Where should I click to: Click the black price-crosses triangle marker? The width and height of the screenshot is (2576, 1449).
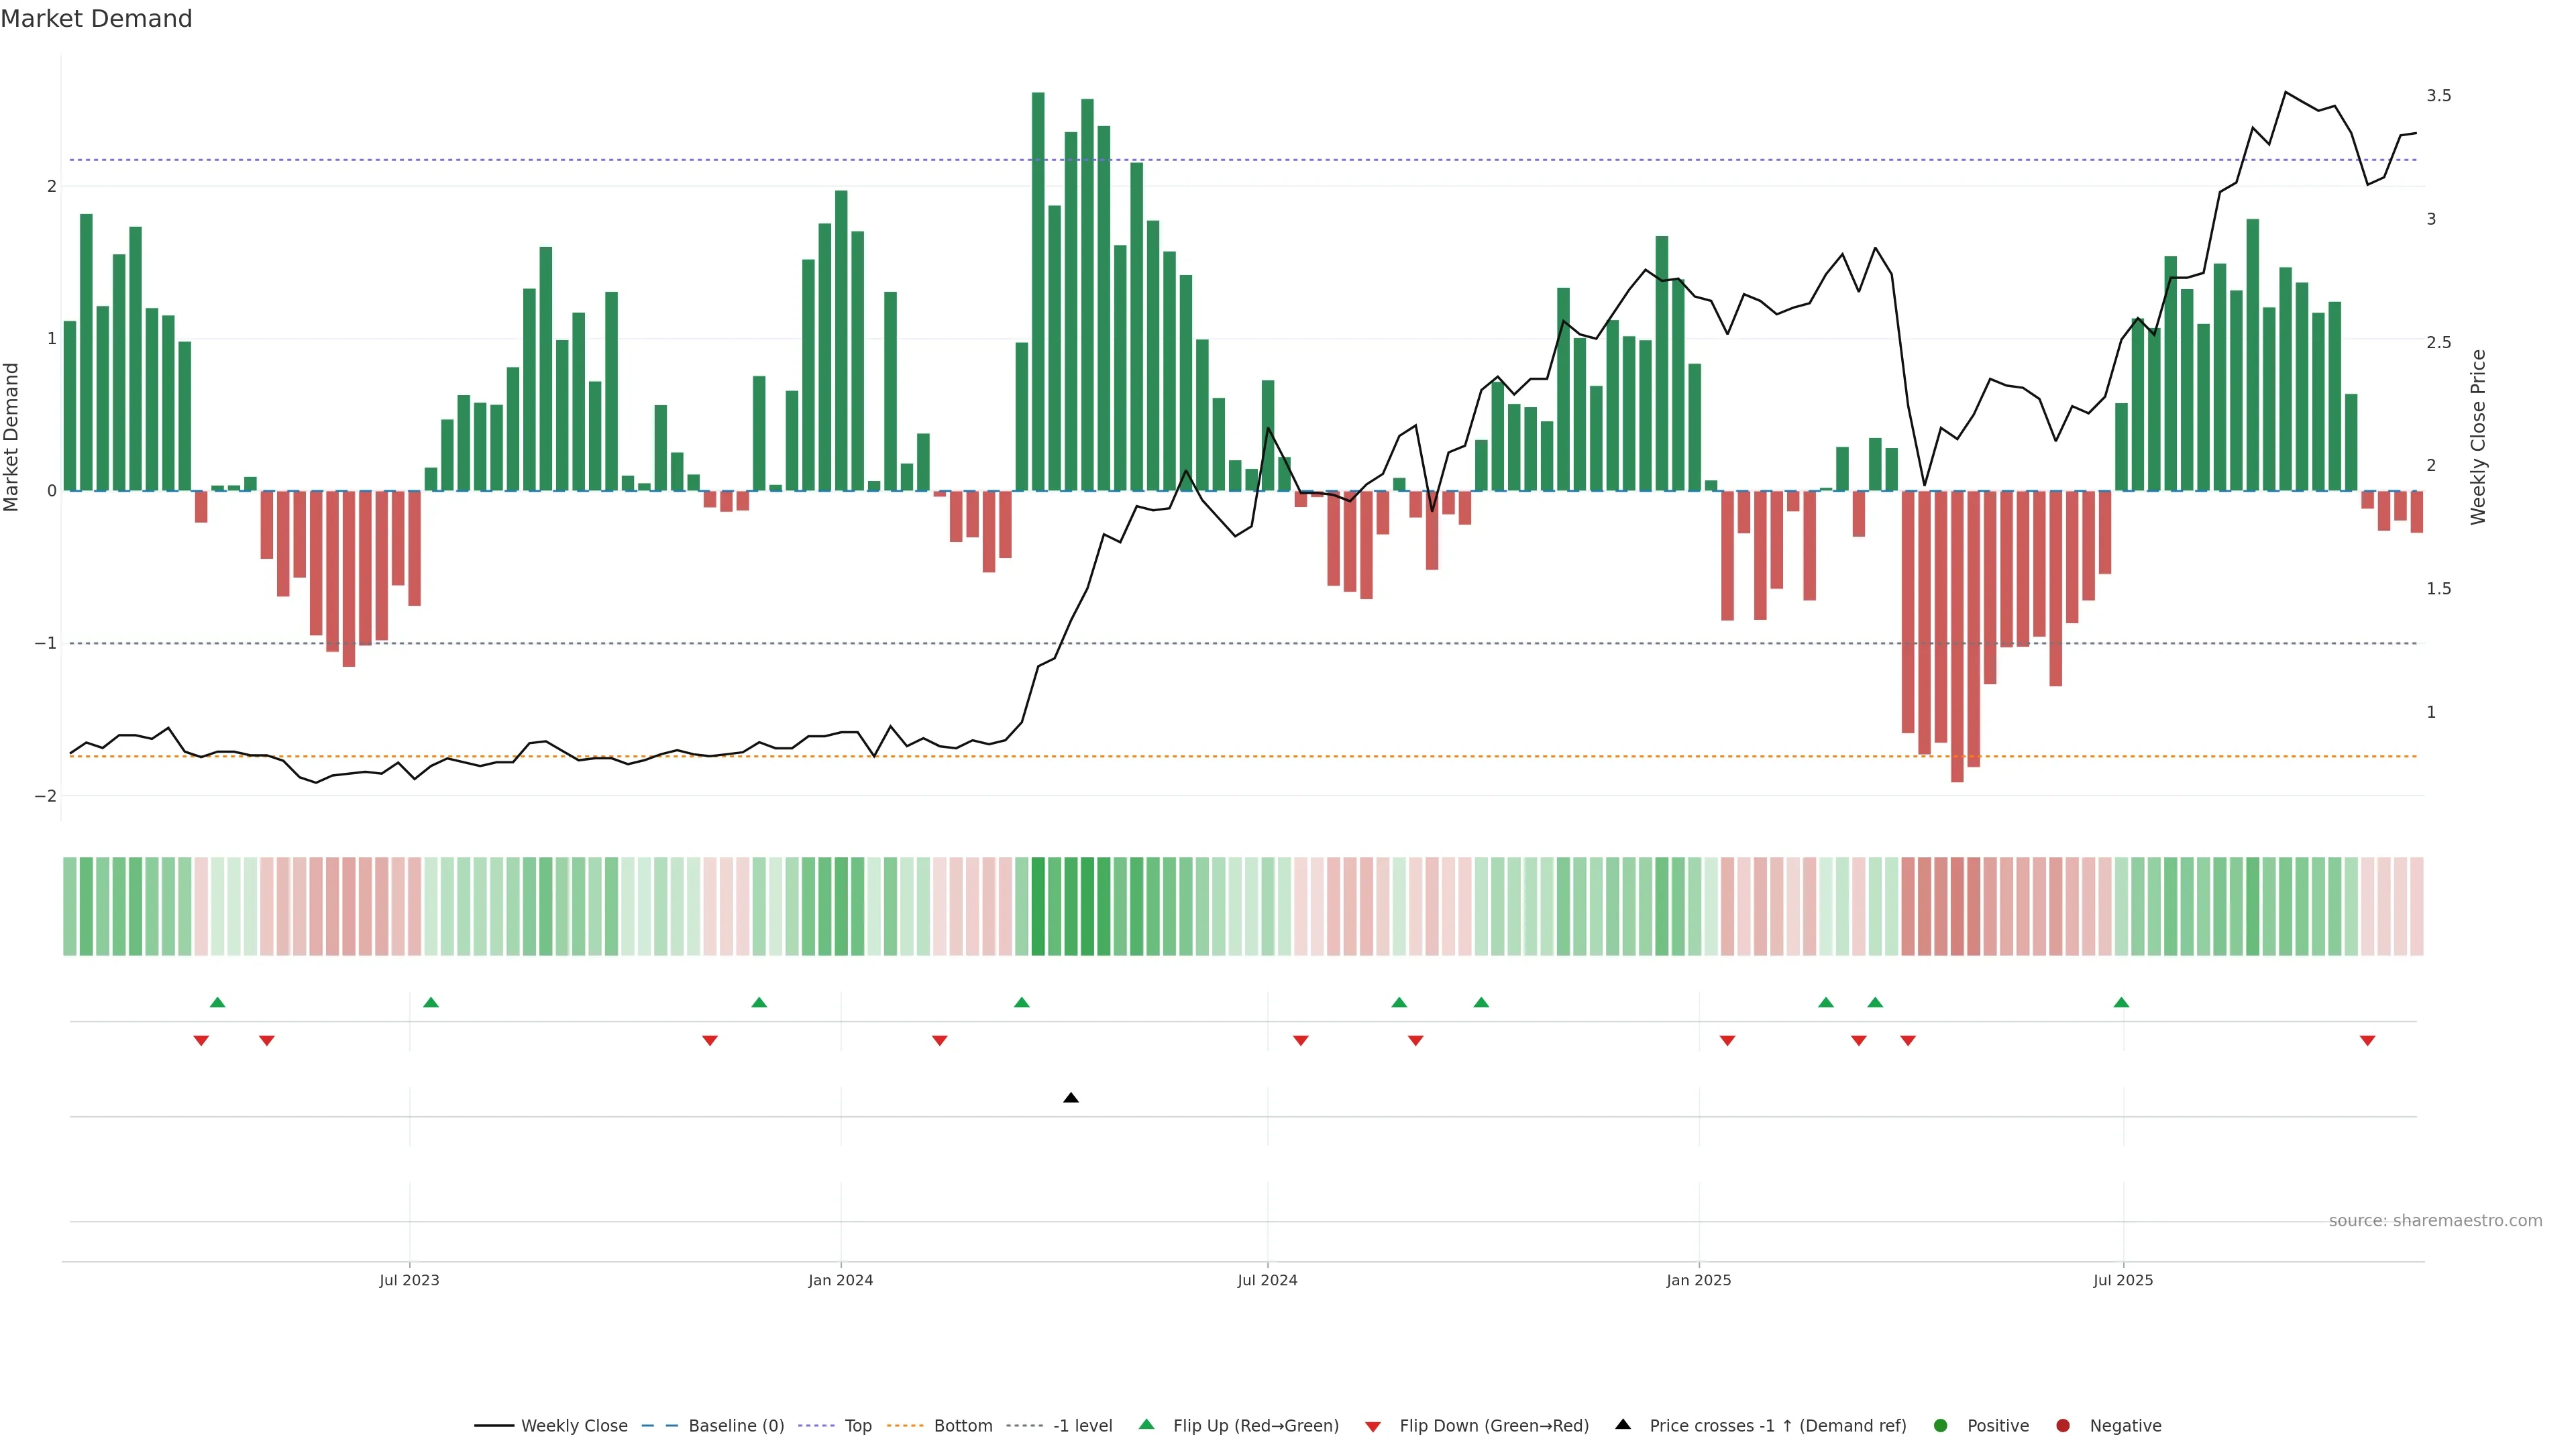tap(1071, 1098)
